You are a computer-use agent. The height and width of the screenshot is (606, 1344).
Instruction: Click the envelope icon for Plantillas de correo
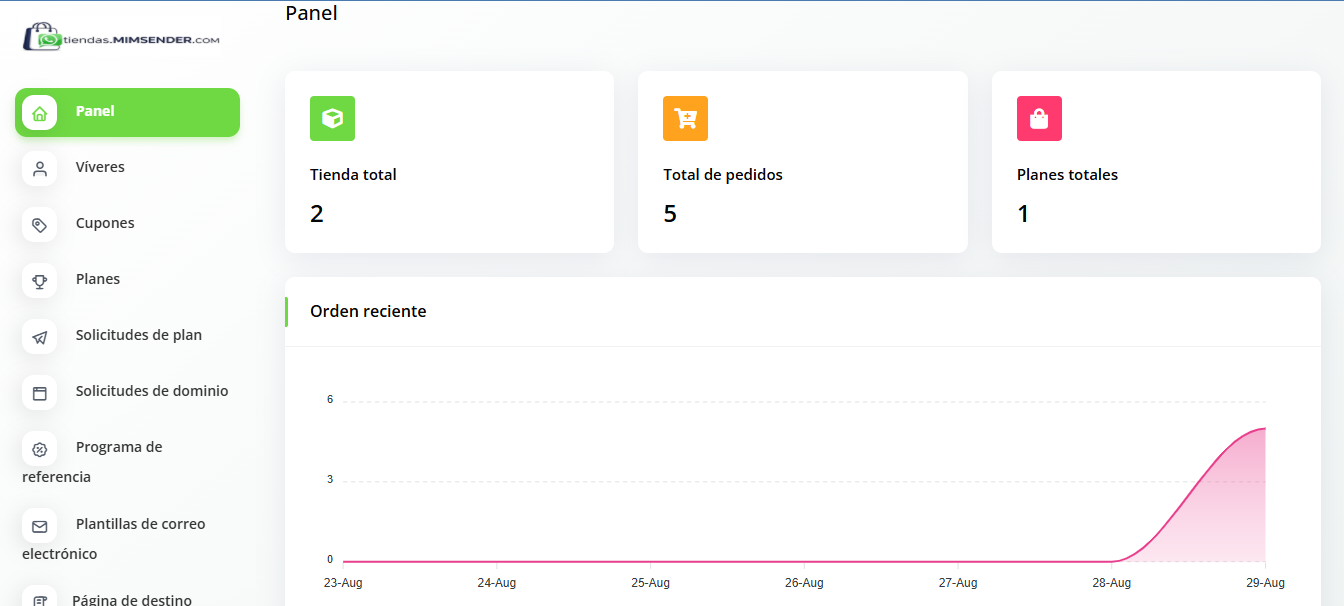(40, 525)
